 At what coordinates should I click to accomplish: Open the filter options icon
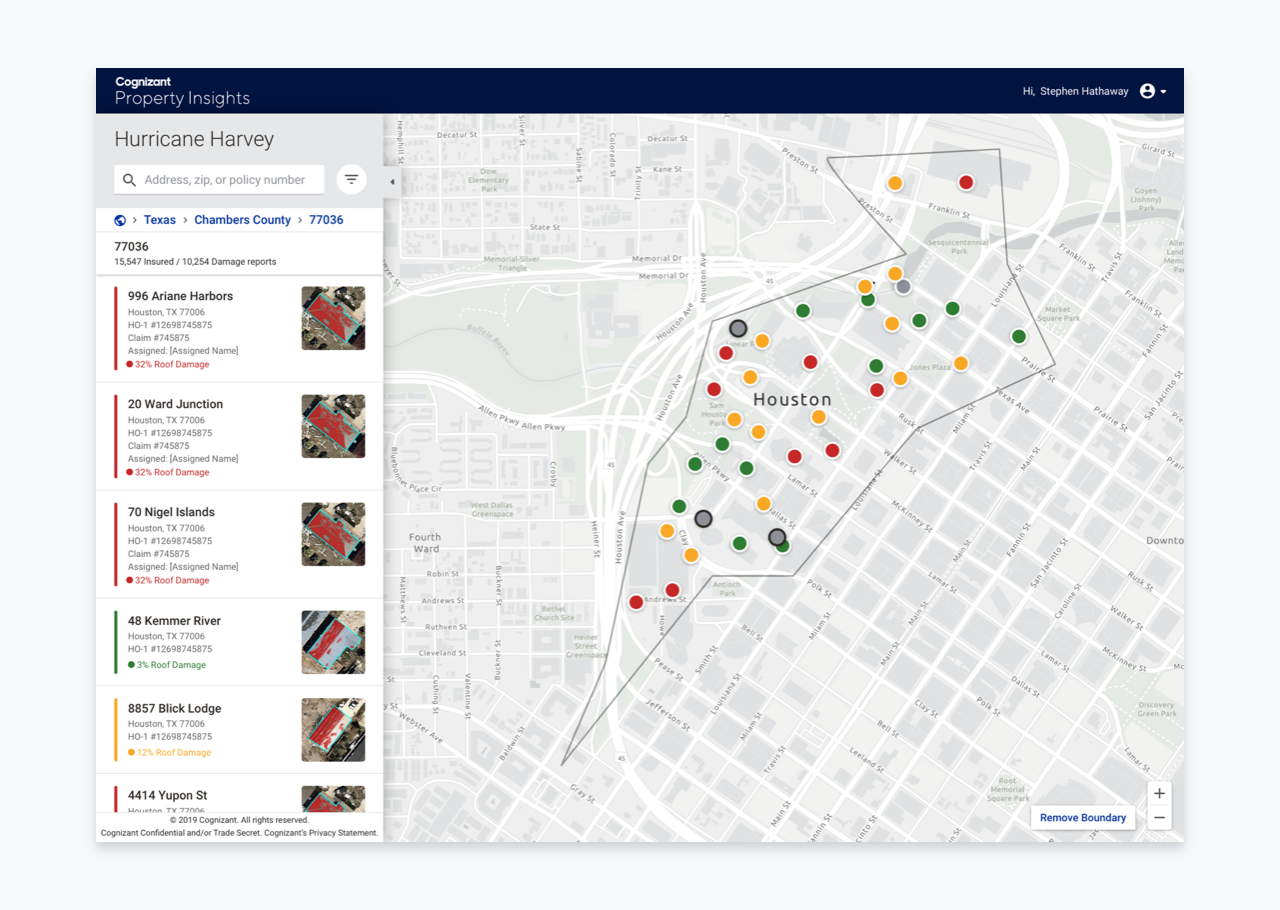pos(351,180)
